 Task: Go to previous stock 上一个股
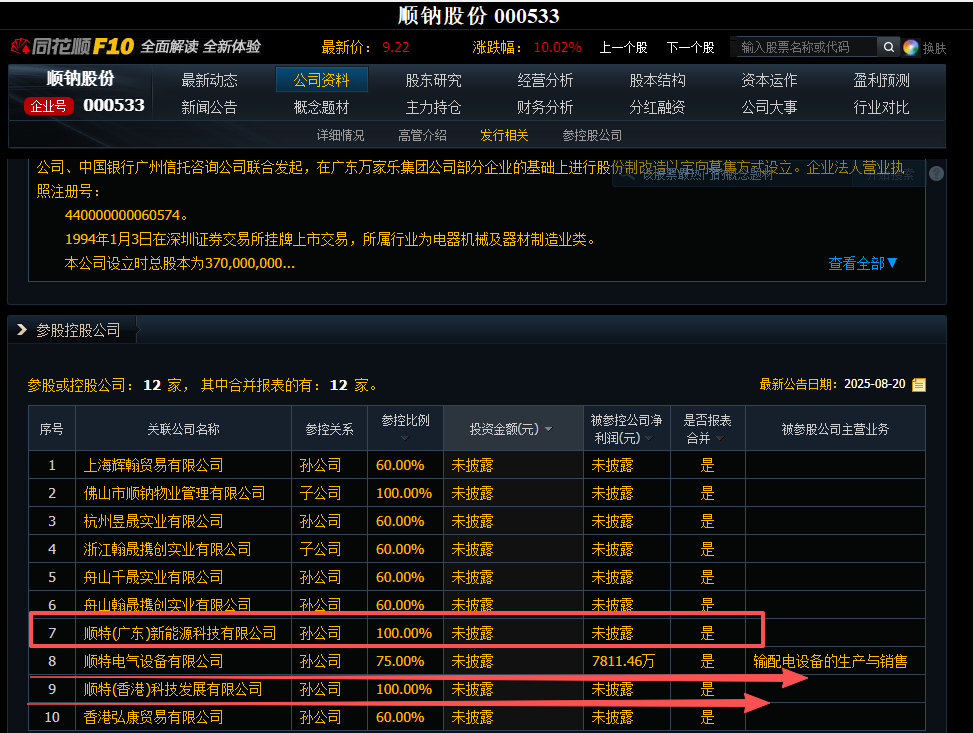[623, 47]
